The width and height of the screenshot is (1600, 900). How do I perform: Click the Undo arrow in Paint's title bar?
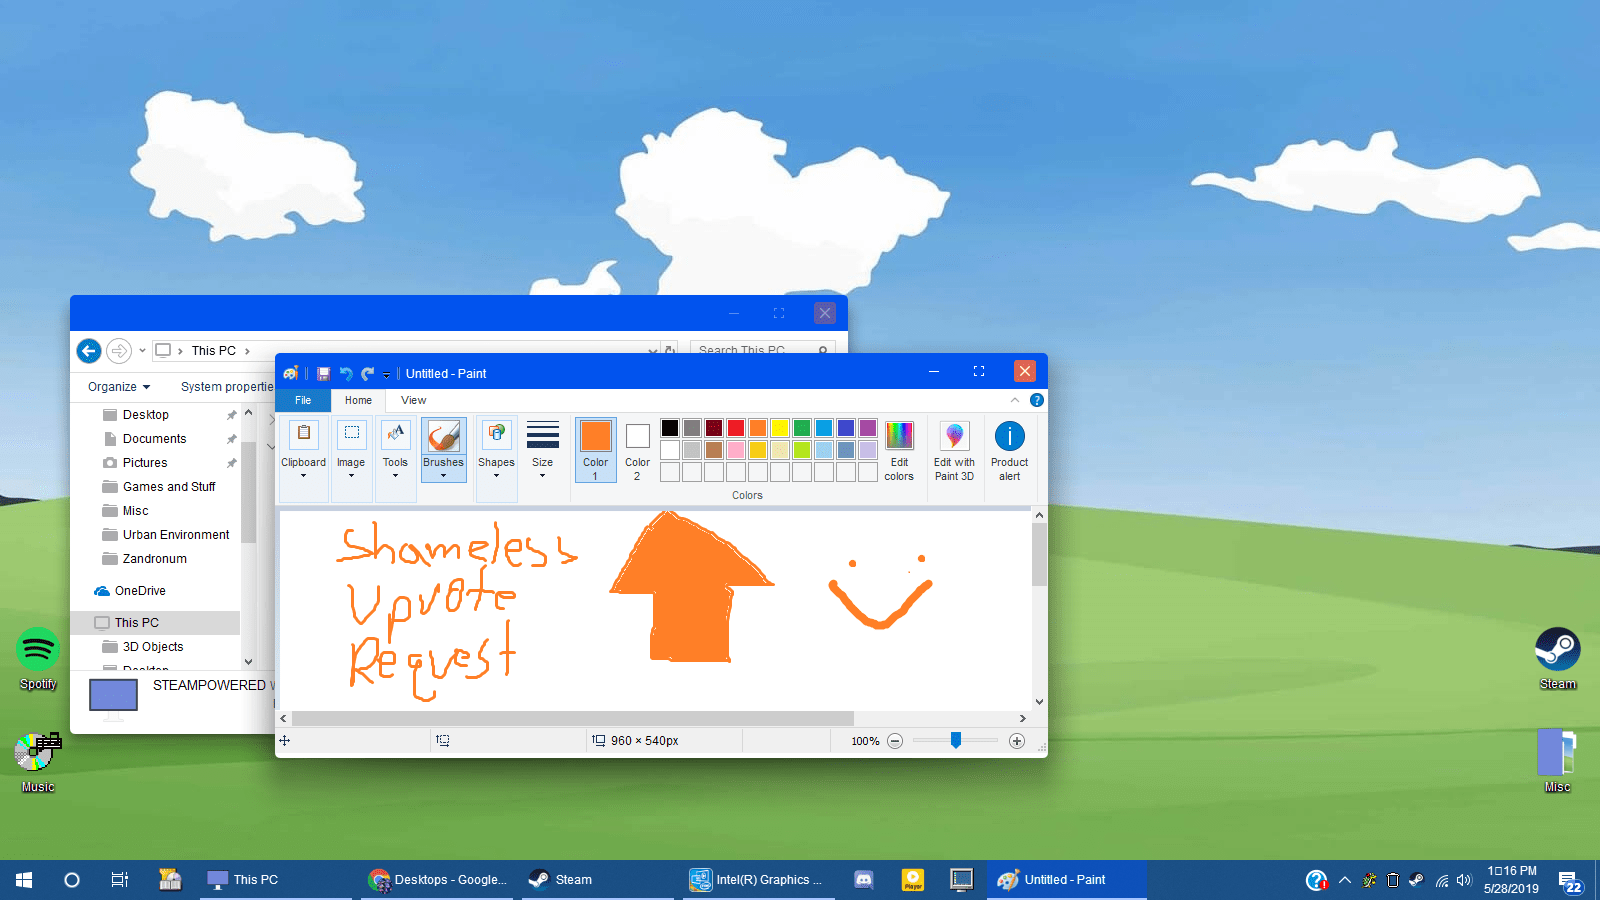(346, 374)
